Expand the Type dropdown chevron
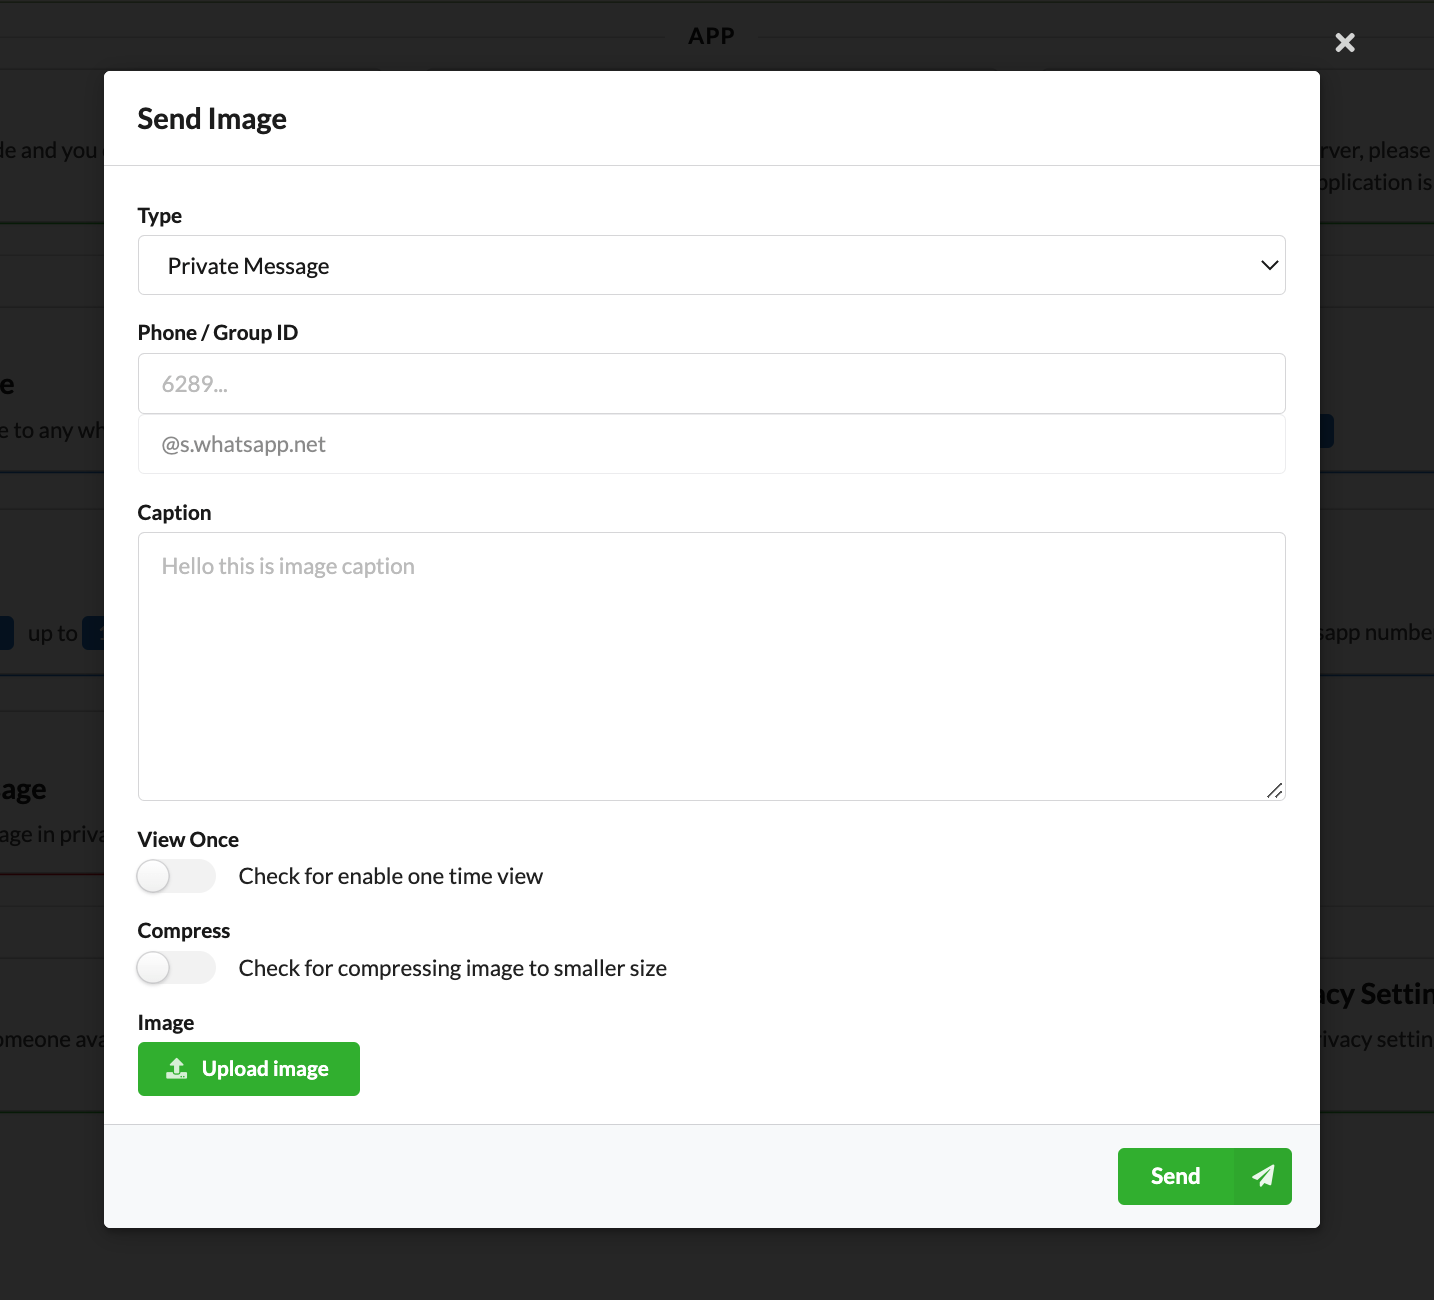The image size is (1434, 1300). (1269, 265)
